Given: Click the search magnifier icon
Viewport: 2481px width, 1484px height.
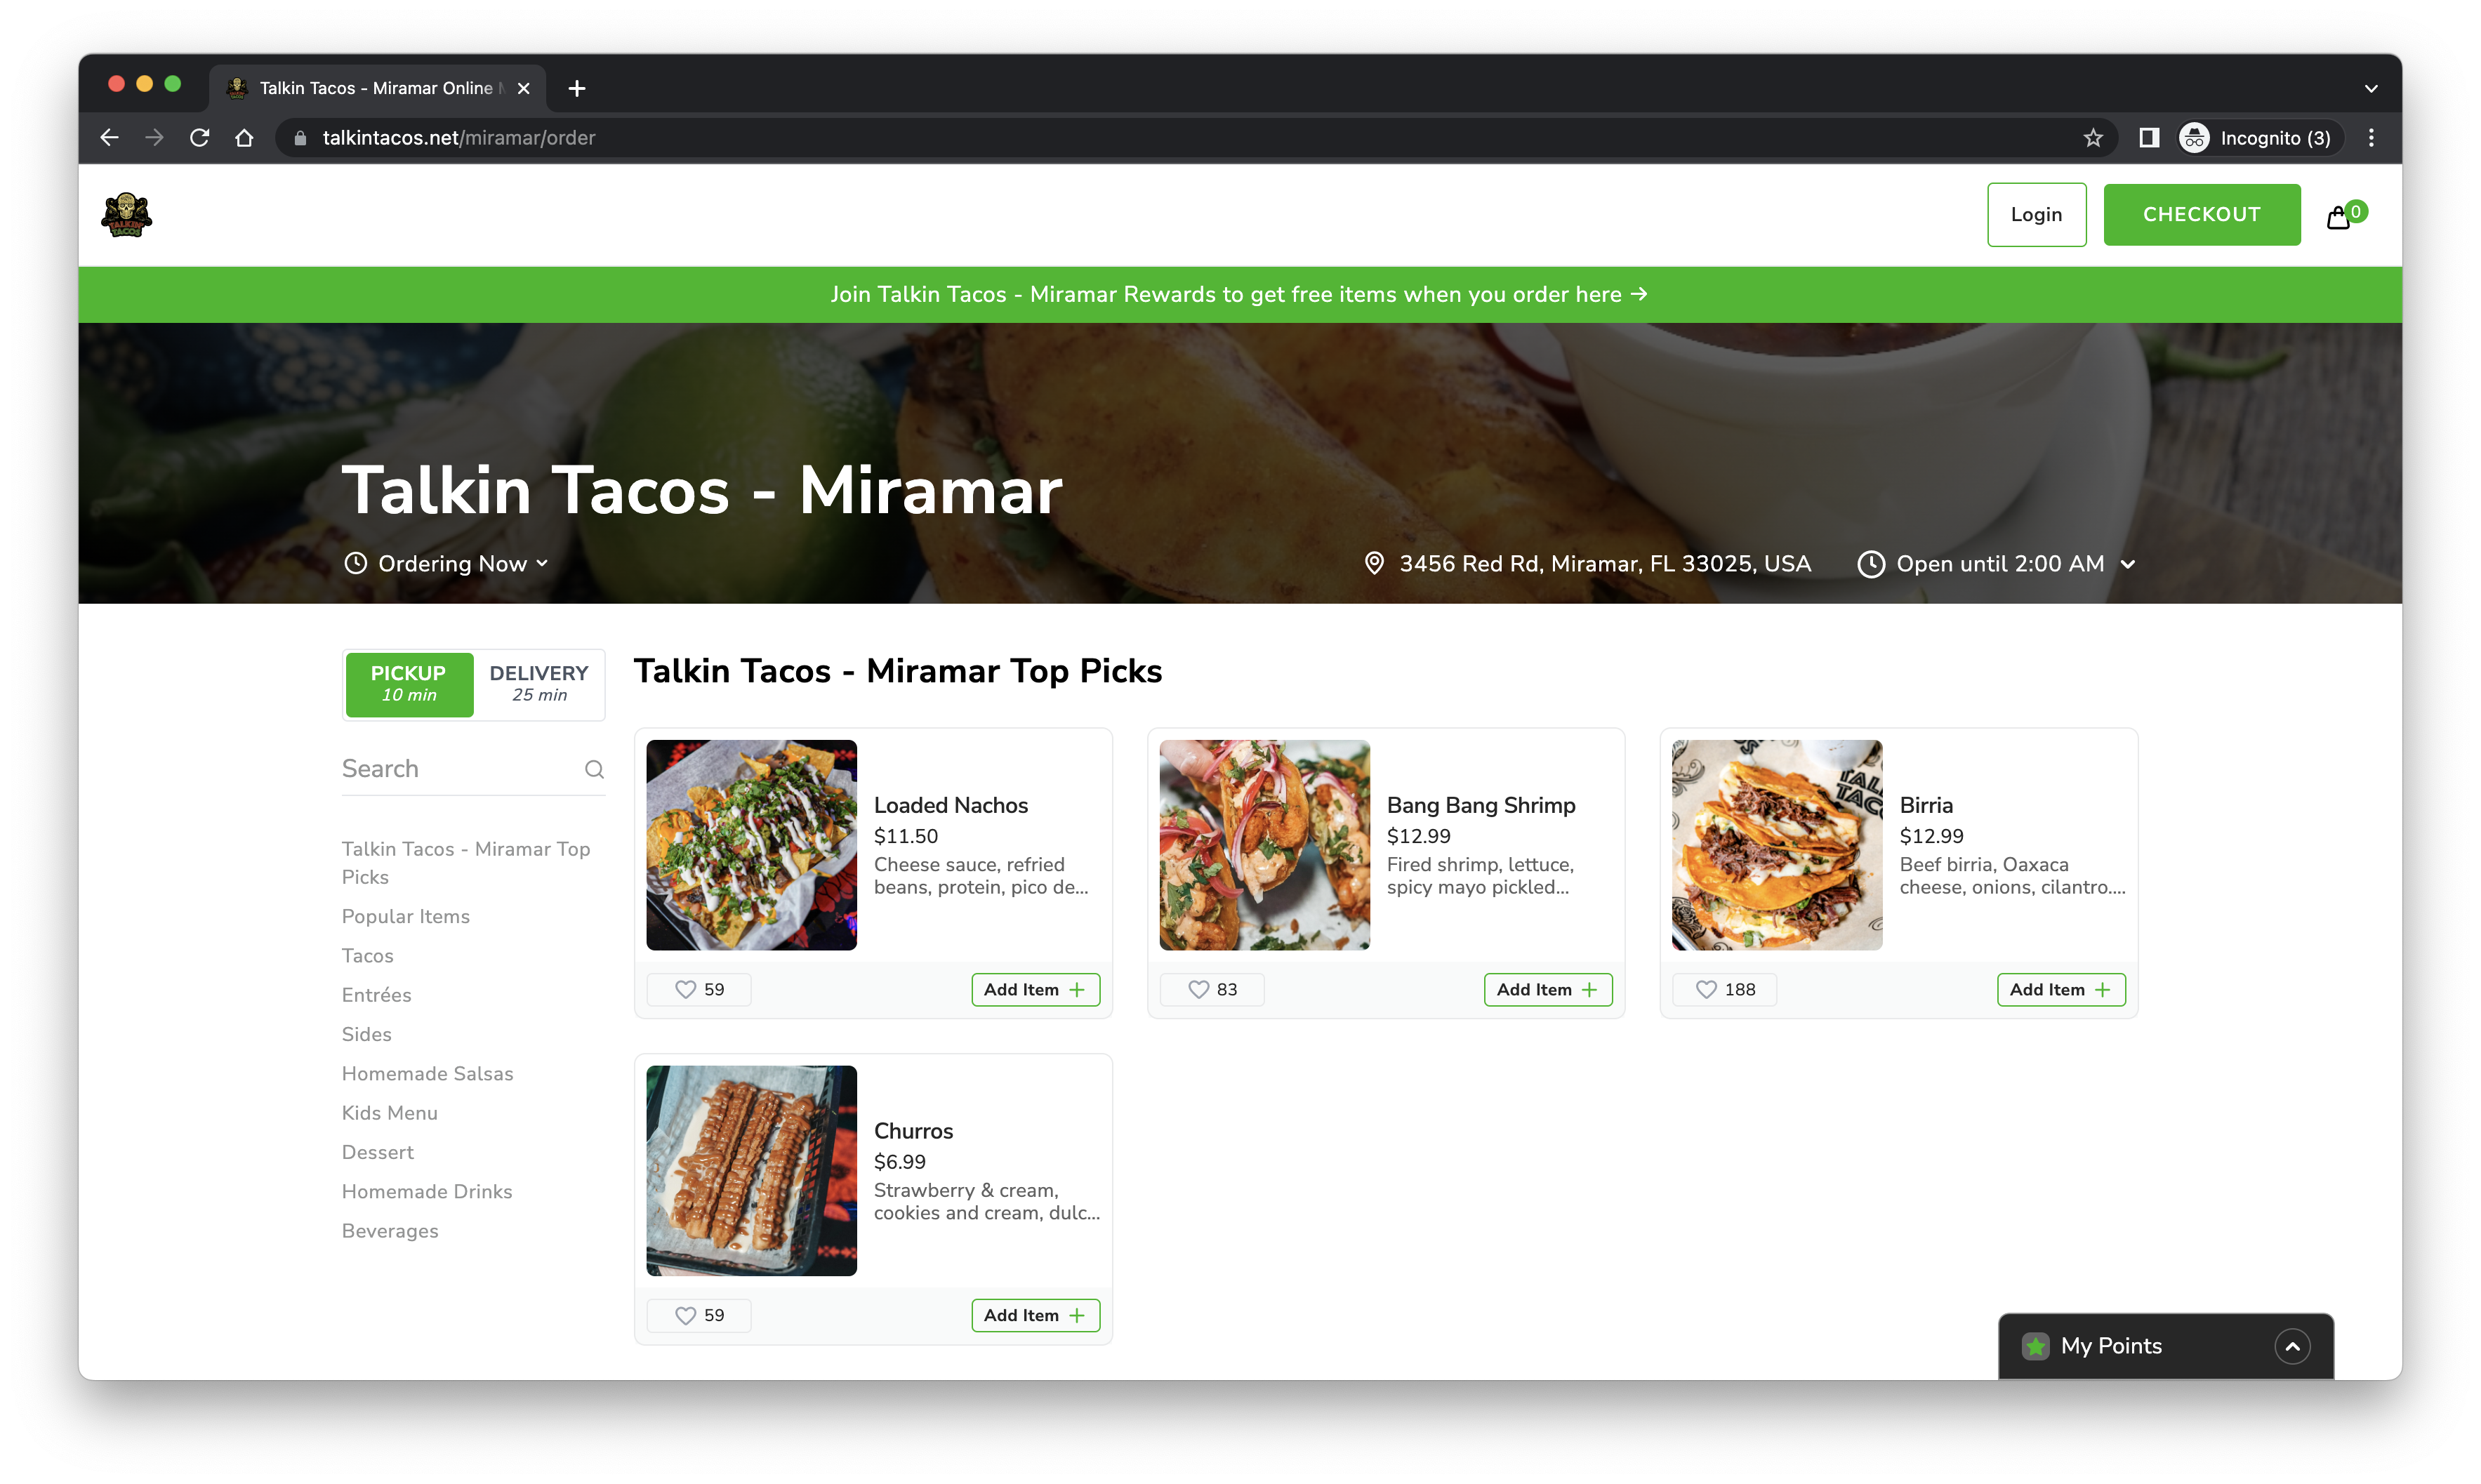Looking at the screenshot, I should (x=594, y=769).
